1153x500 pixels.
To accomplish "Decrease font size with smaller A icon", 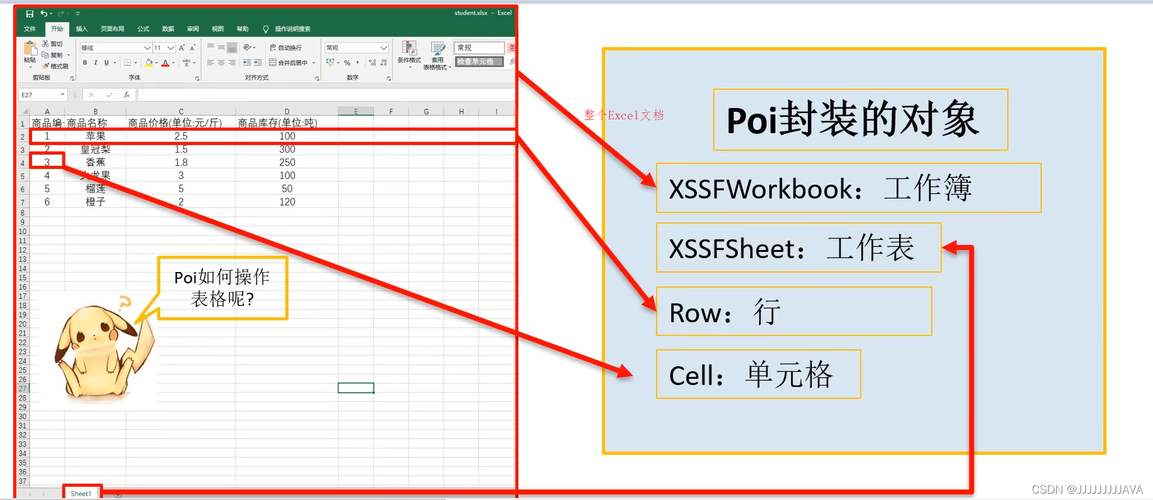I will tap(193, 48).
